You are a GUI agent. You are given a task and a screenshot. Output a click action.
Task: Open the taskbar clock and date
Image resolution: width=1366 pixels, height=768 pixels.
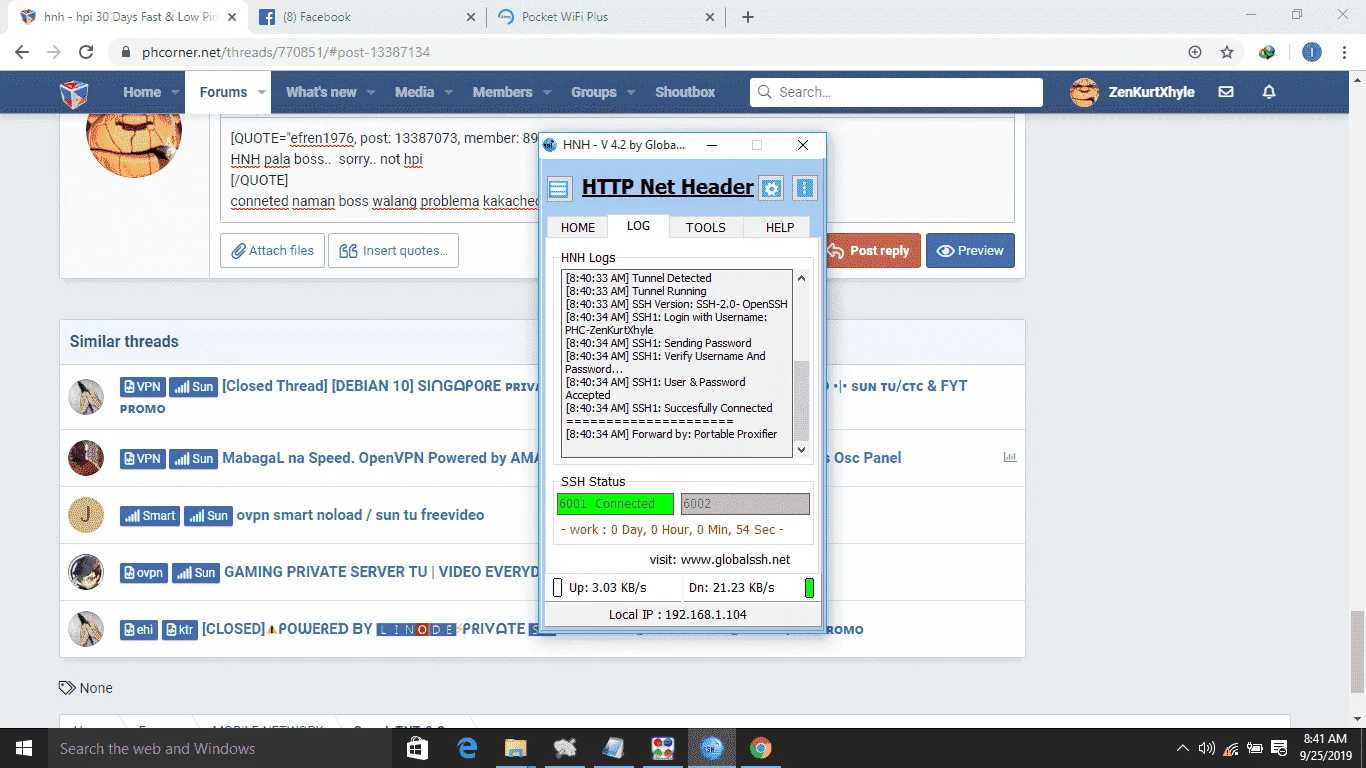coord(1323,748)
